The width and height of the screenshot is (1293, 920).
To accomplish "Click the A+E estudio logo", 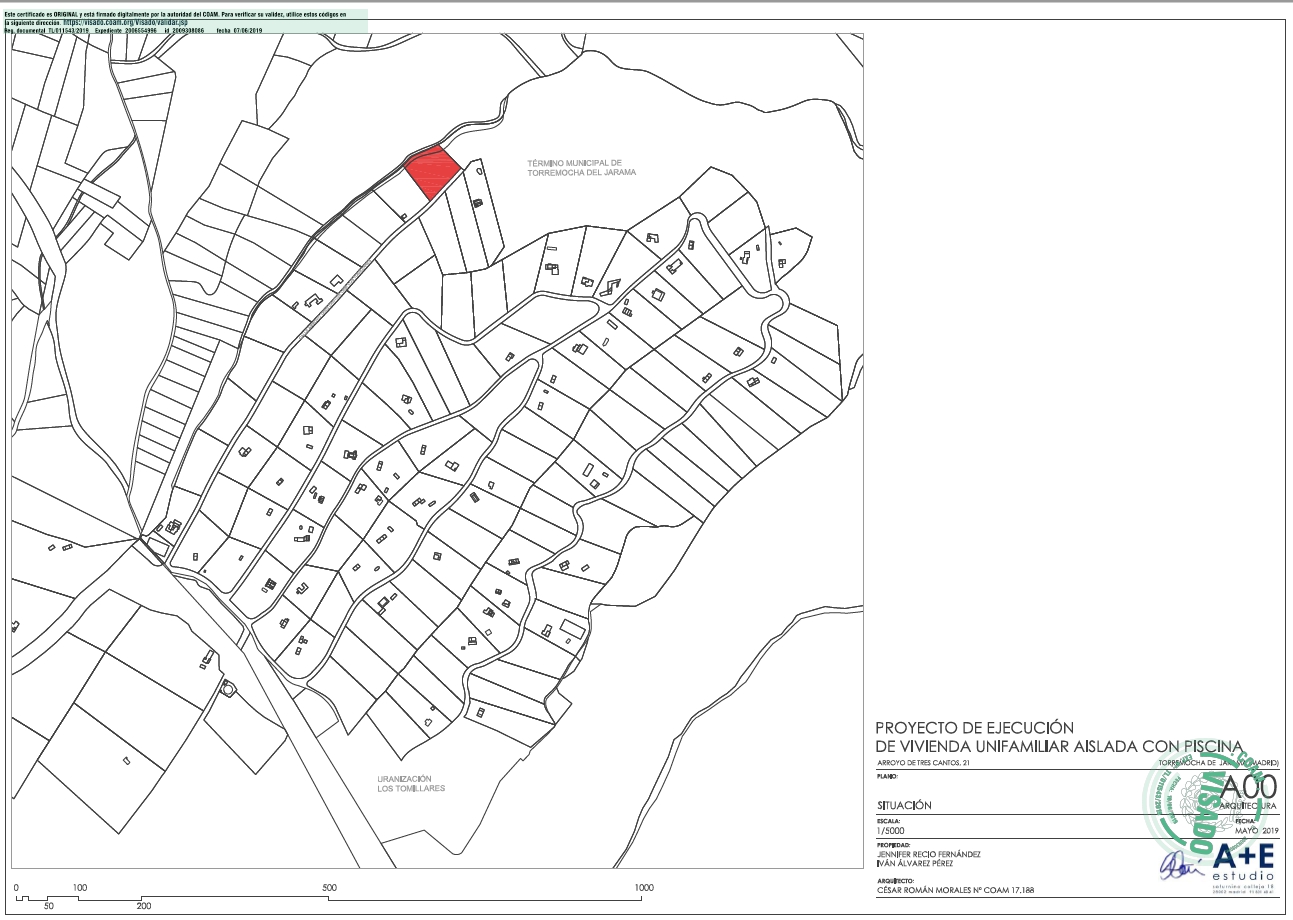I will click(1243, 864).
